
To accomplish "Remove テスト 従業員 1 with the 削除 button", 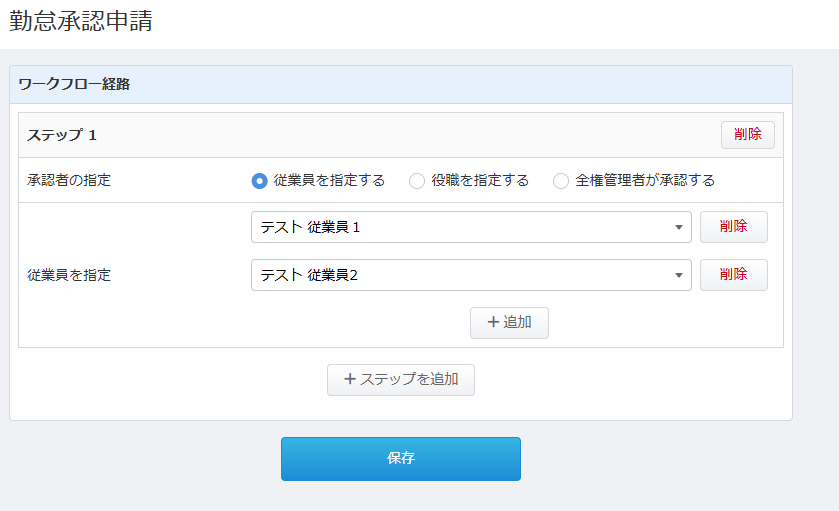I will pos(733,227).
